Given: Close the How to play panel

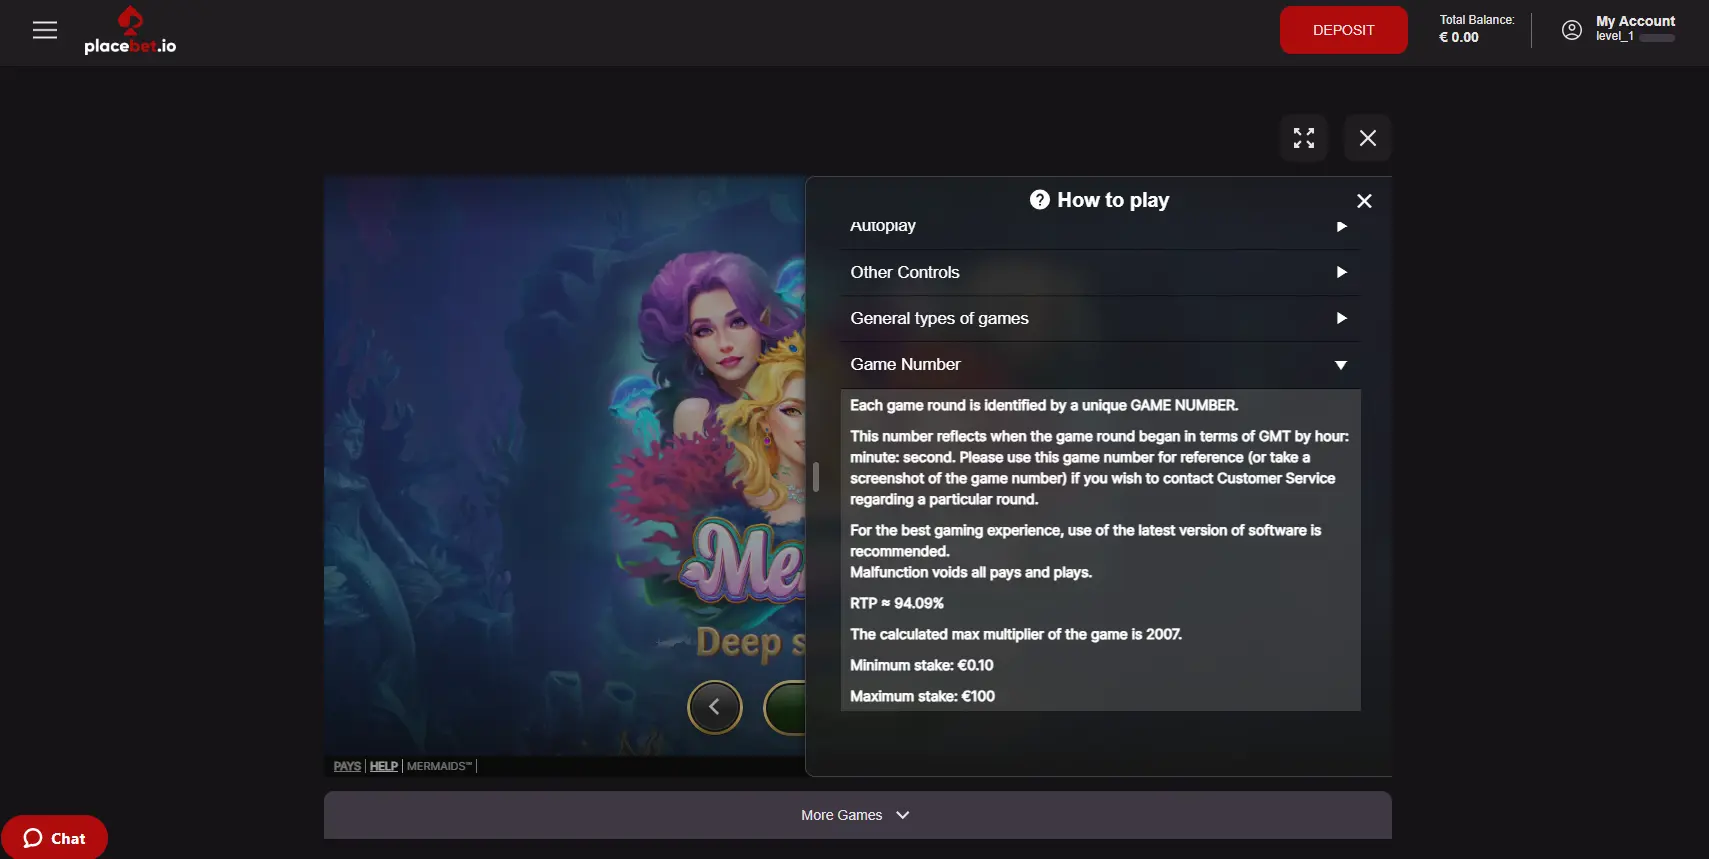Looking at the screenshot, I should [x=1364, y=201].
